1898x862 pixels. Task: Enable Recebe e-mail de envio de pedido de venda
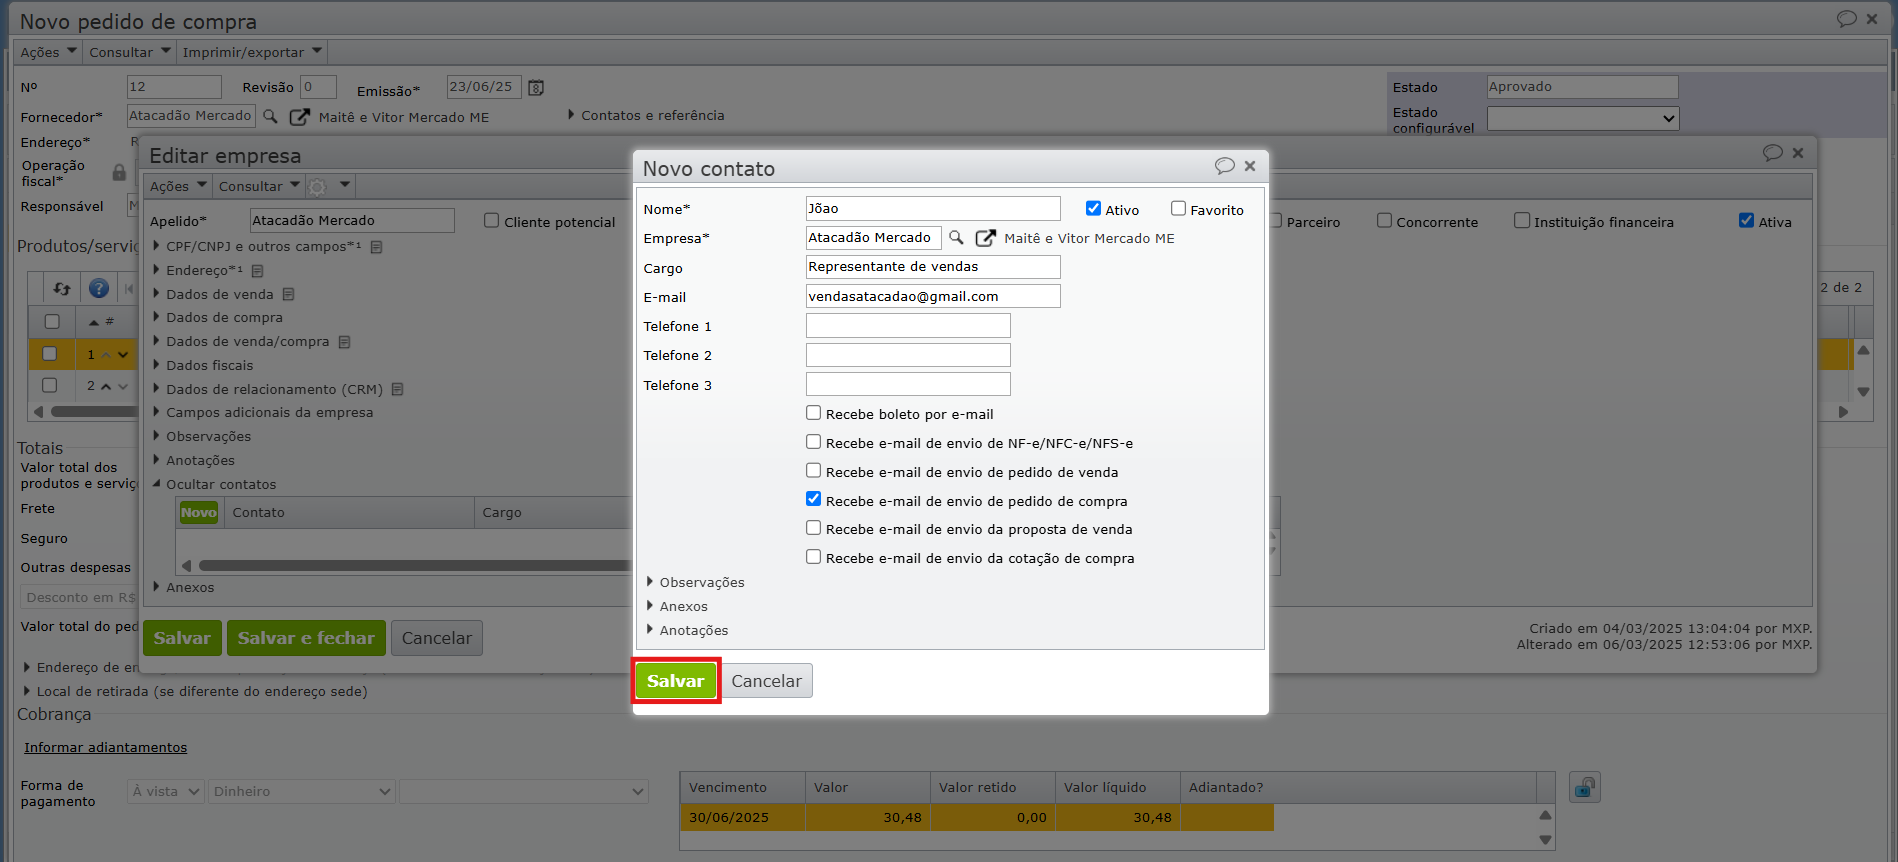pos(814,471)
